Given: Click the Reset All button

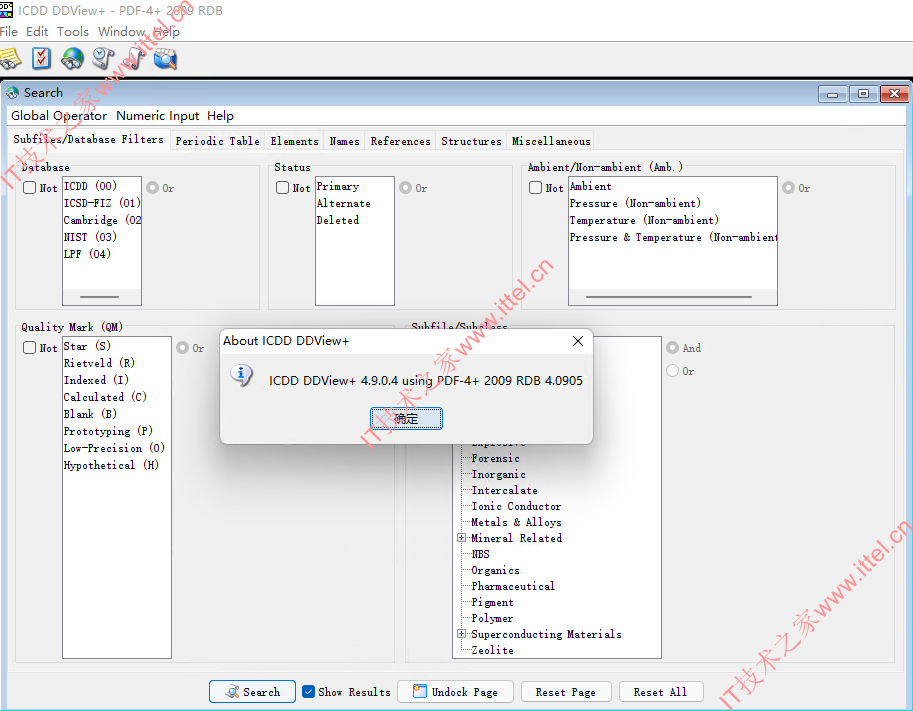Looking at the screenshot, I should coord(661,692).
